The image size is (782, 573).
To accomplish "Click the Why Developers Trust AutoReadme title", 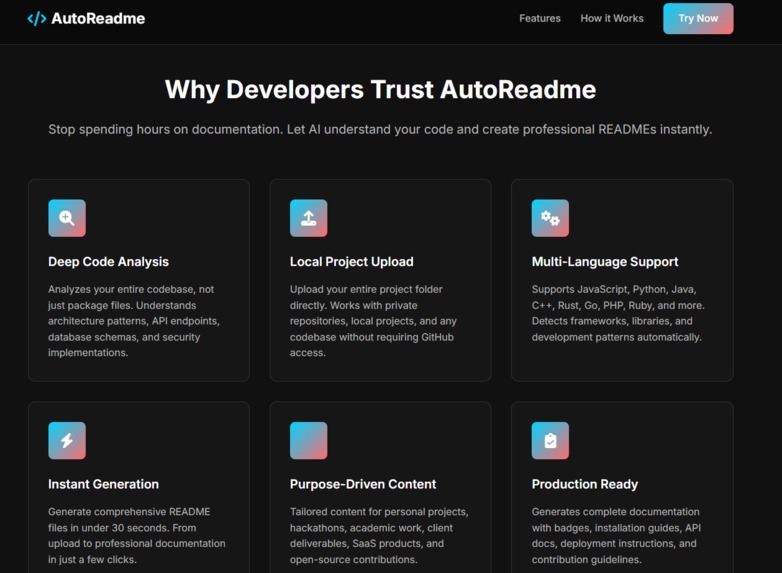I will (381, 90).
